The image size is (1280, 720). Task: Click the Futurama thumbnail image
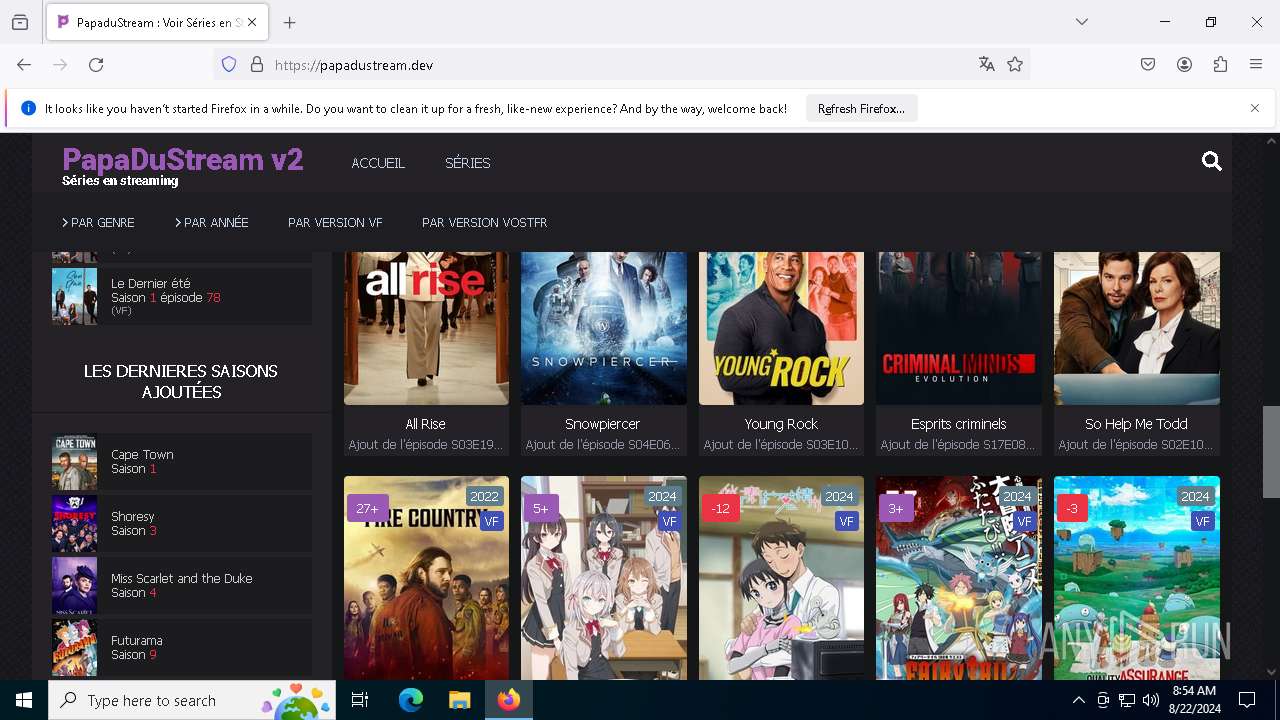75,647
